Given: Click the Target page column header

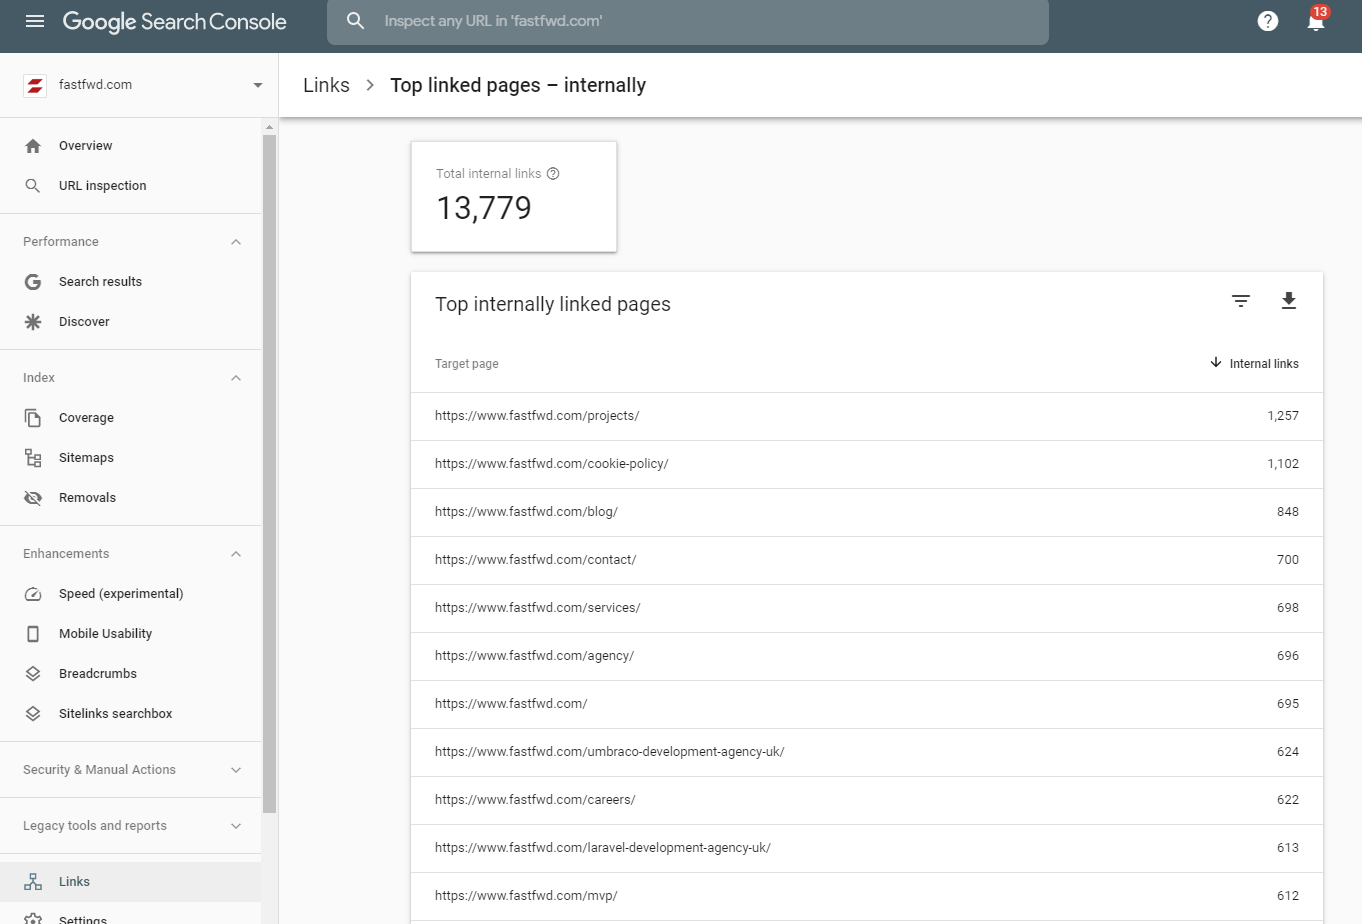Looking at the screenshot, I should [467, 364].
